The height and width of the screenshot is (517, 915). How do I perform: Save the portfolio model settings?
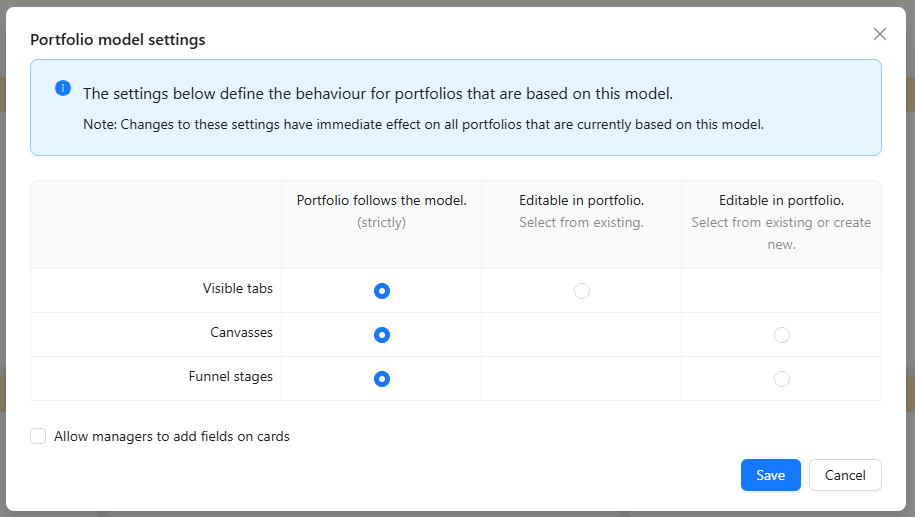click(770, 475)
